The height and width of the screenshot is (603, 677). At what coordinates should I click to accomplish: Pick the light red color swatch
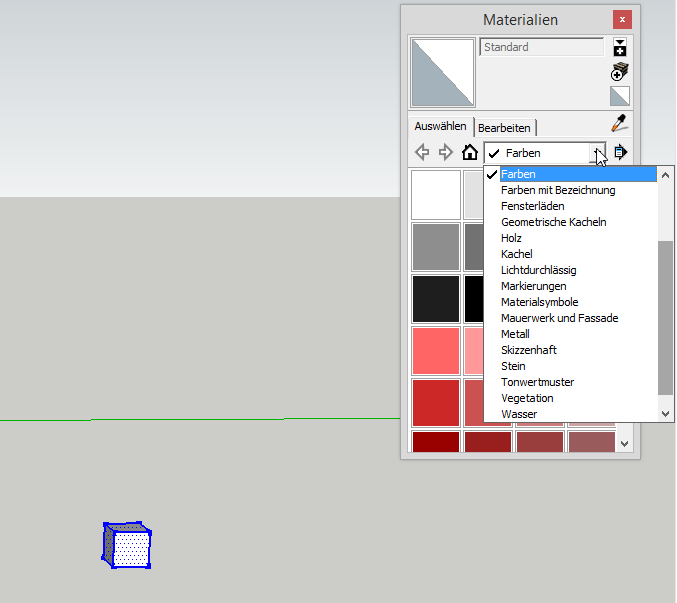point(436,351)
